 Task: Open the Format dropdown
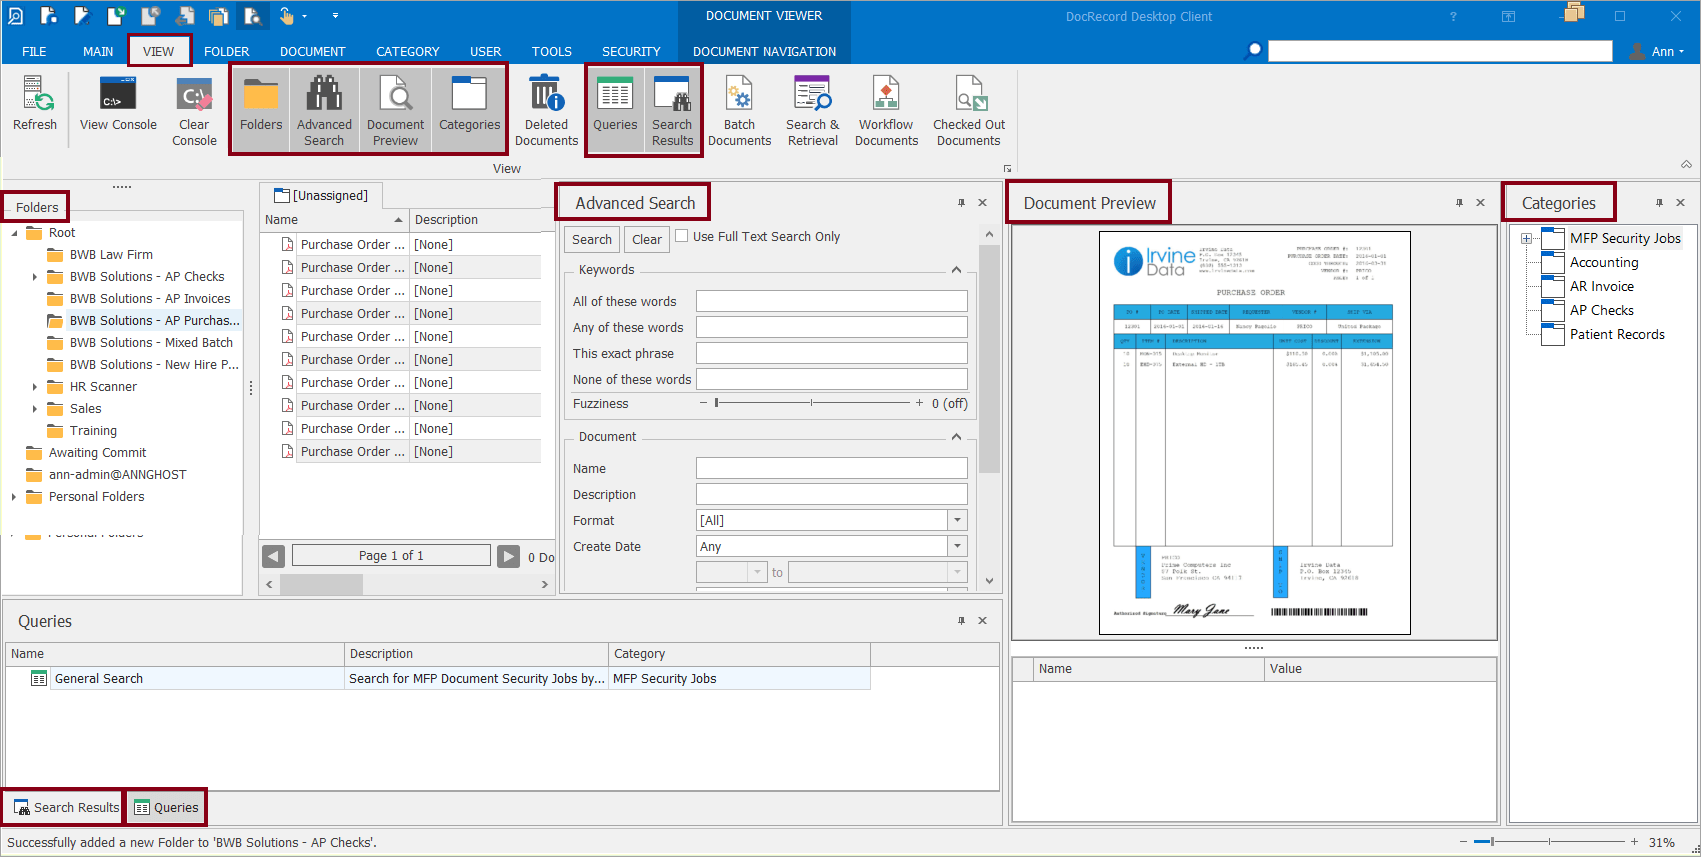point(958,520)
